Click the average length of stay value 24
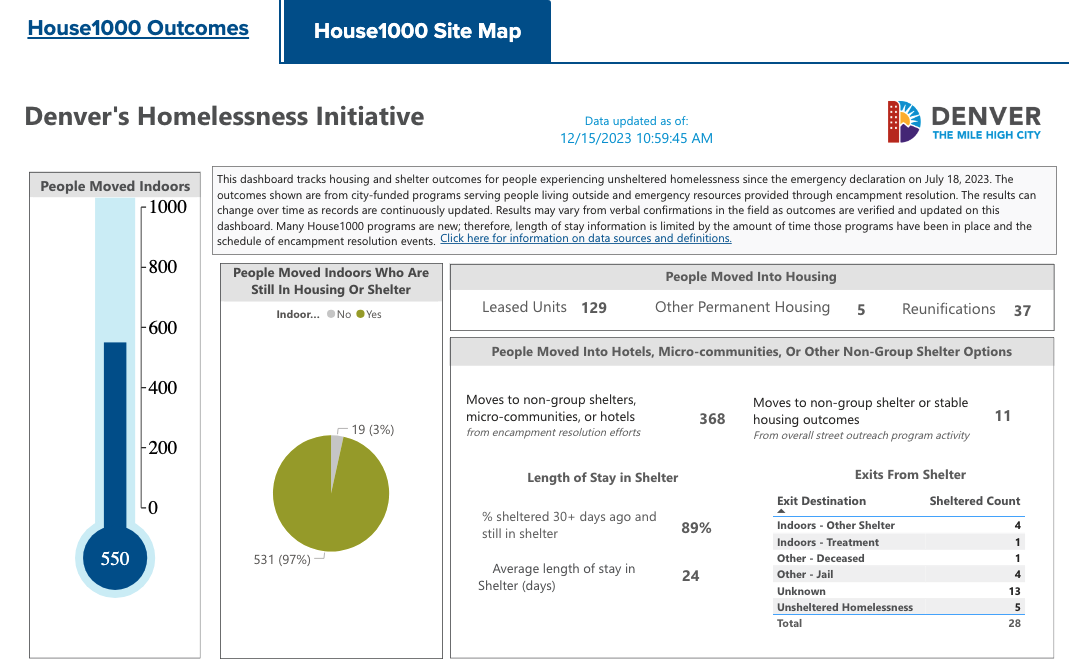 [690, 576]
